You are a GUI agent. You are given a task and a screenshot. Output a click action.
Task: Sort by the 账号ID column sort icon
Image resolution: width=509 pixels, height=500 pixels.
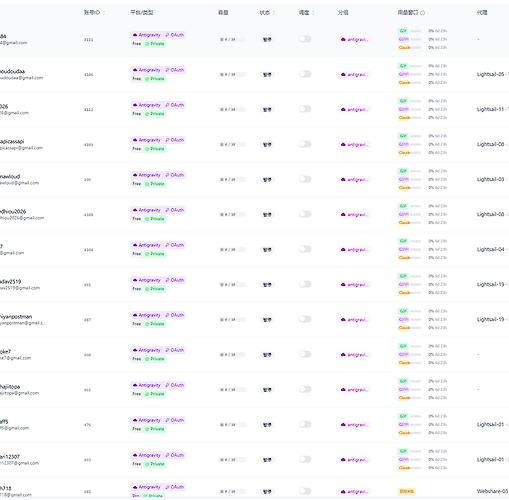click(x=104, y=13)
